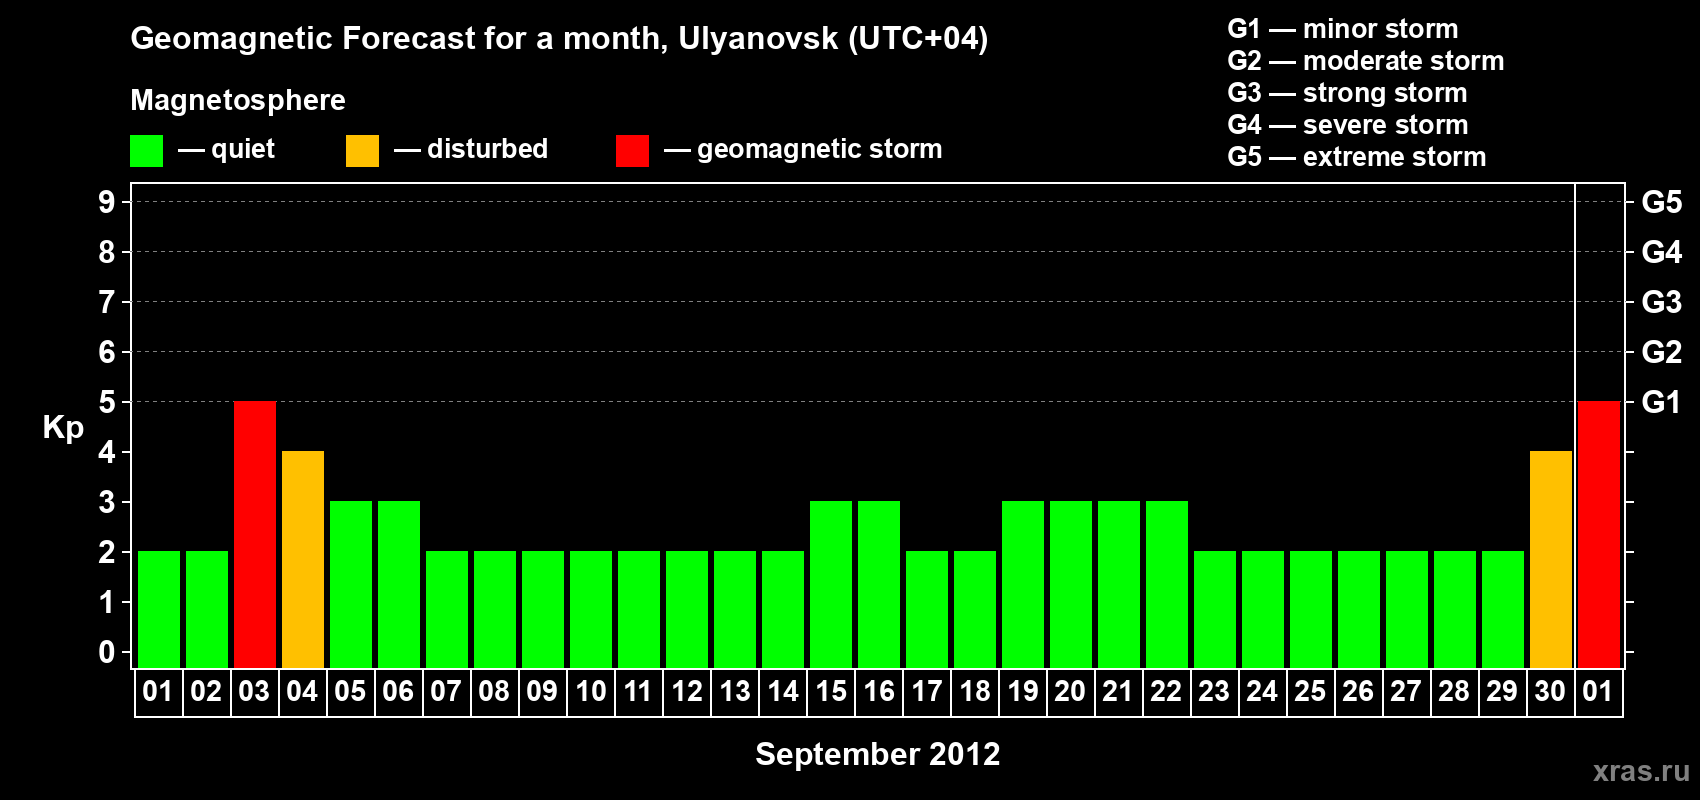Click the green bar for day 05
1700x800 pixels.
[351, 584]
